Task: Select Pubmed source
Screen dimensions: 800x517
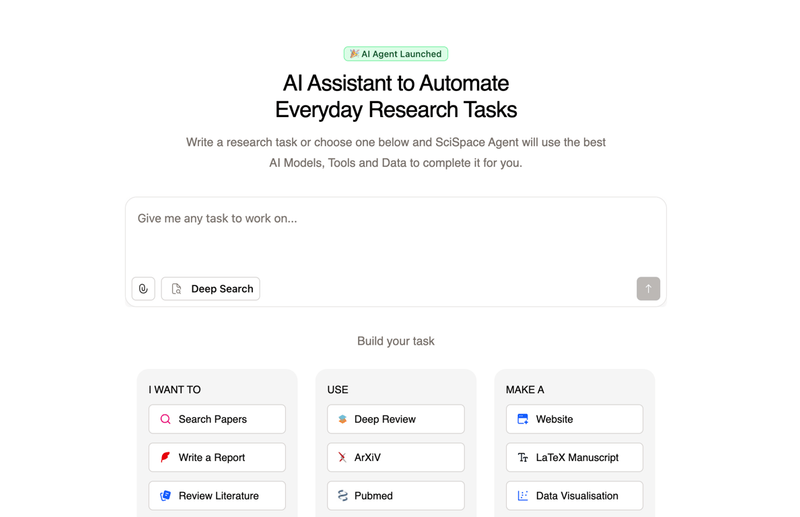Action: point(396,496)
